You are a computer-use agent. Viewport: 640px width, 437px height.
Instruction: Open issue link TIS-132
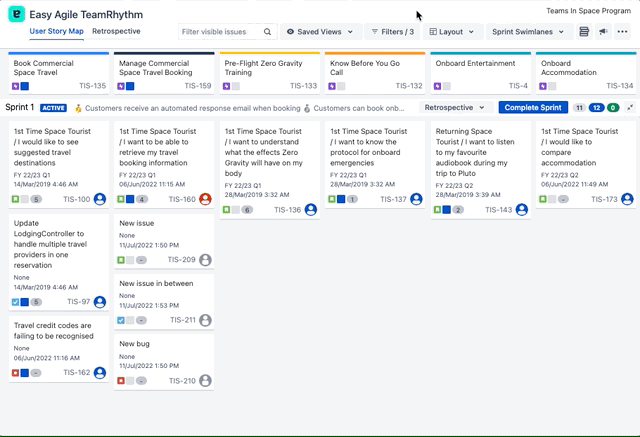click(x=409, y=86)
